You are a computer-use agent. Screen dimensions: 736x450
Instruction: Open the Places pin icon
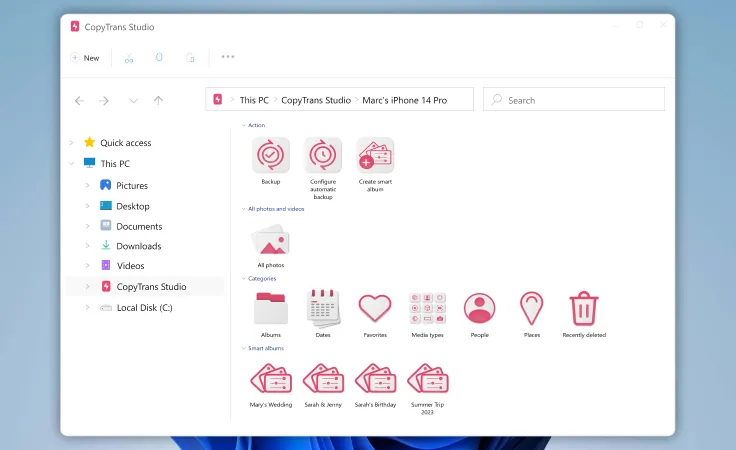pyautogui.click(x=532, y=308)
